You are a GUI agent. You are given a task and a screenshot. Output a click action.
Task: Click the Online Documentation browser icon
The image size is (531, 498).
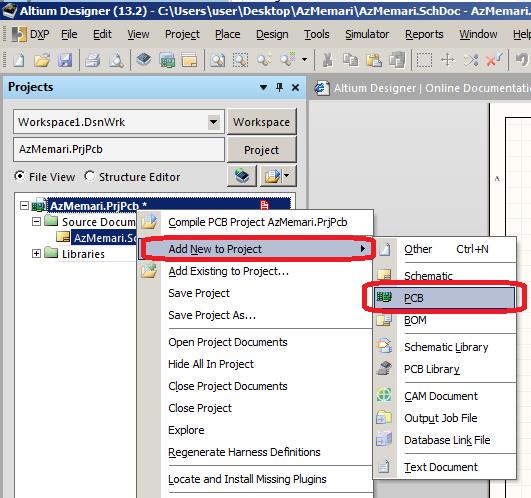click(321, 88)
